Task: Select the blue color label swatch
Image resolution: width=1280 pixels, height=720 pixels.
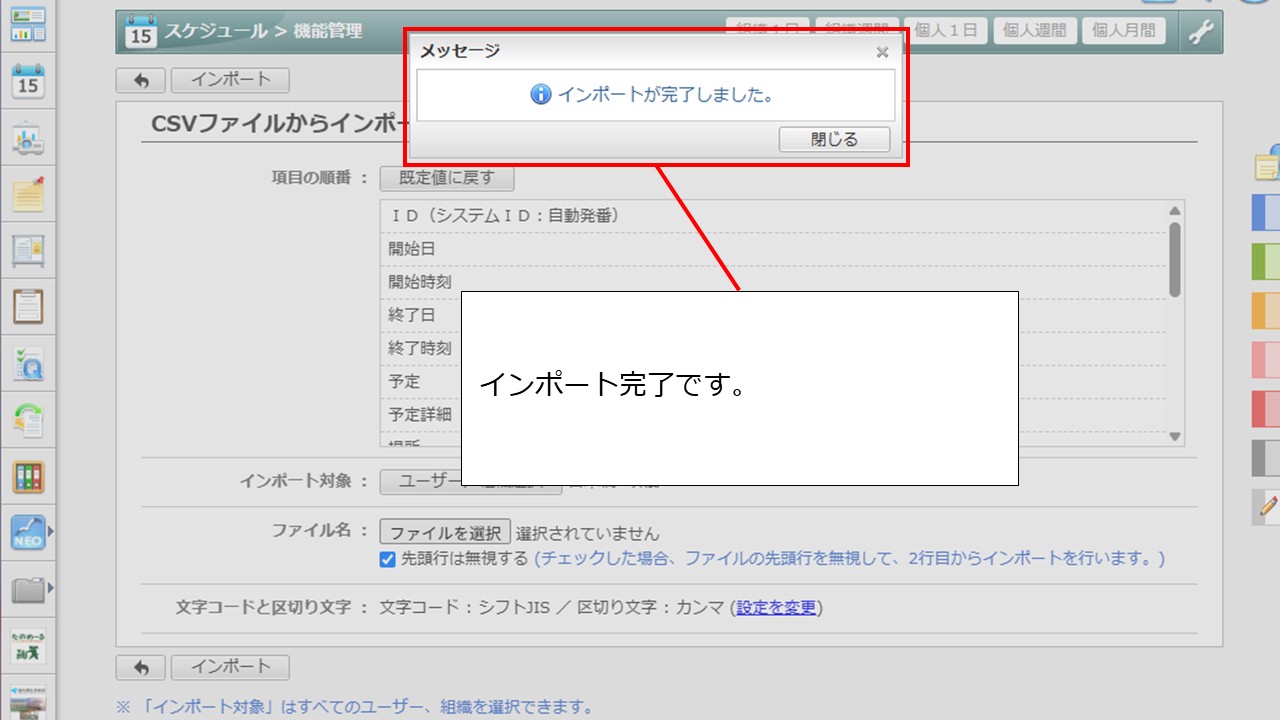Action: click(x=1265, y=212)
